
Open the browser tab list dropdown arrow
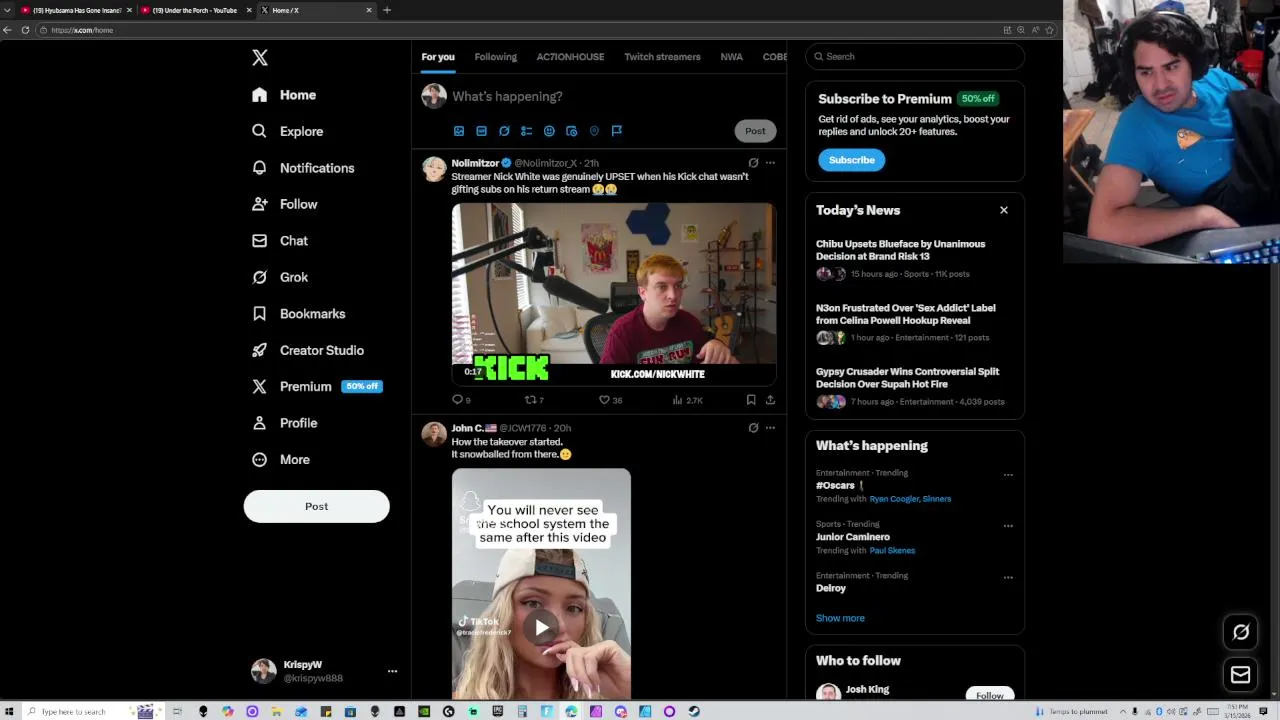pos(7,10)
